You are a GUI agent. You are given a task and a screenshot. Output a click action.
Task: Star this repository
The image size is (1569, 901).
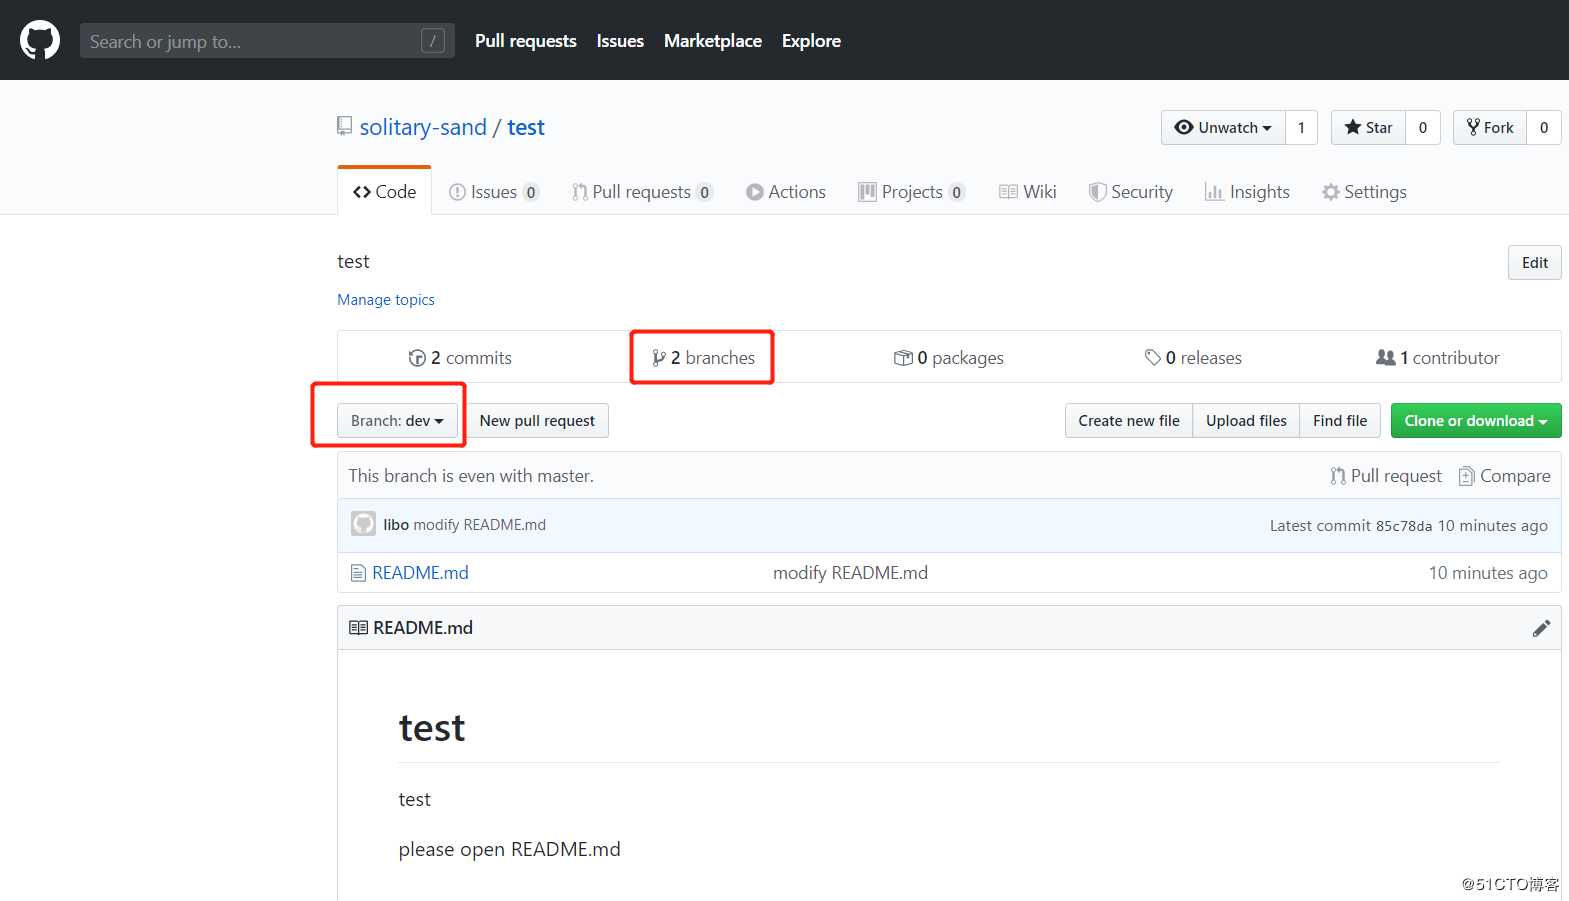pos(1368,127)
